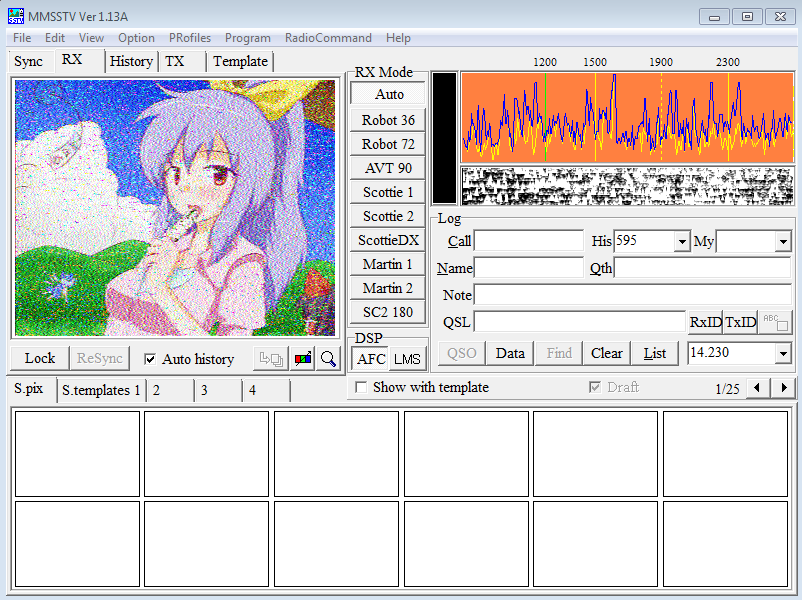Click the List log button

(x=655, y=353)
